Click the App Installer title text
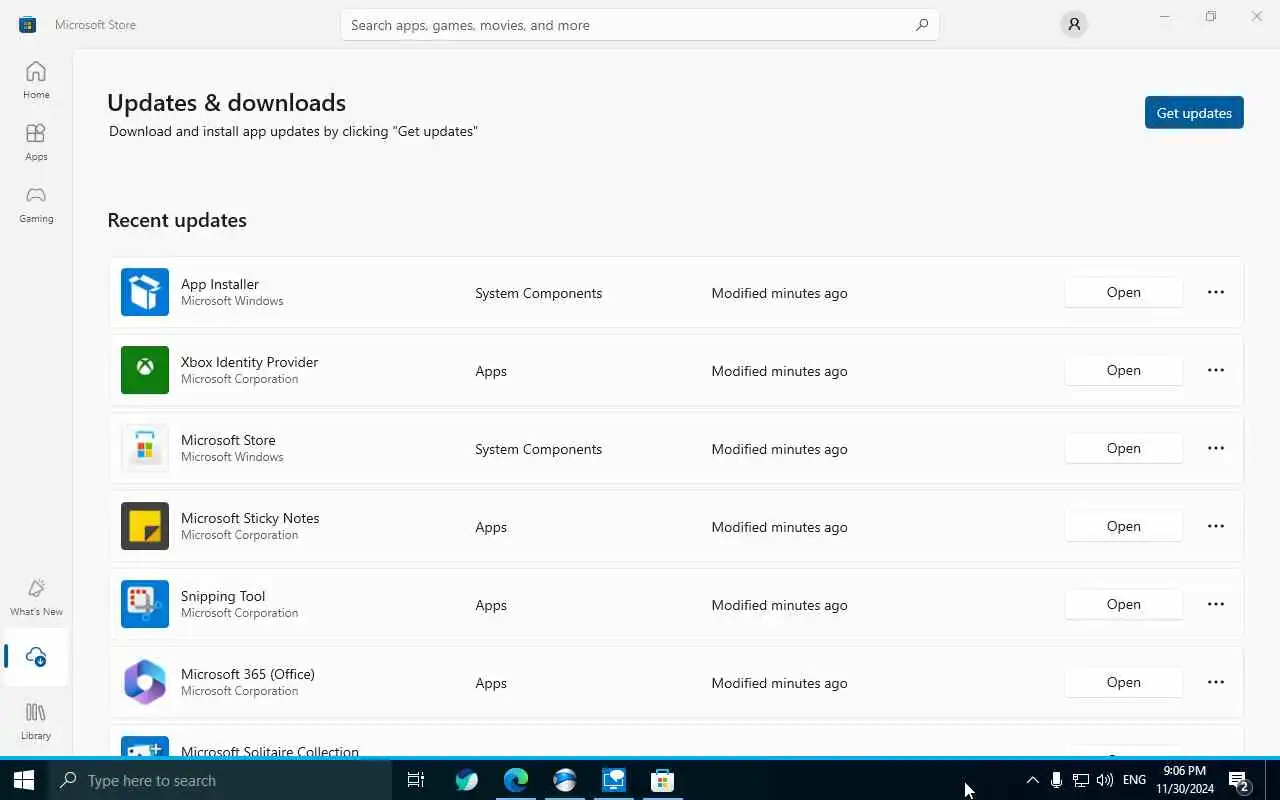The height and width of the screenshot is (800, 1280). pyautogui.click(x=220, y=284)
